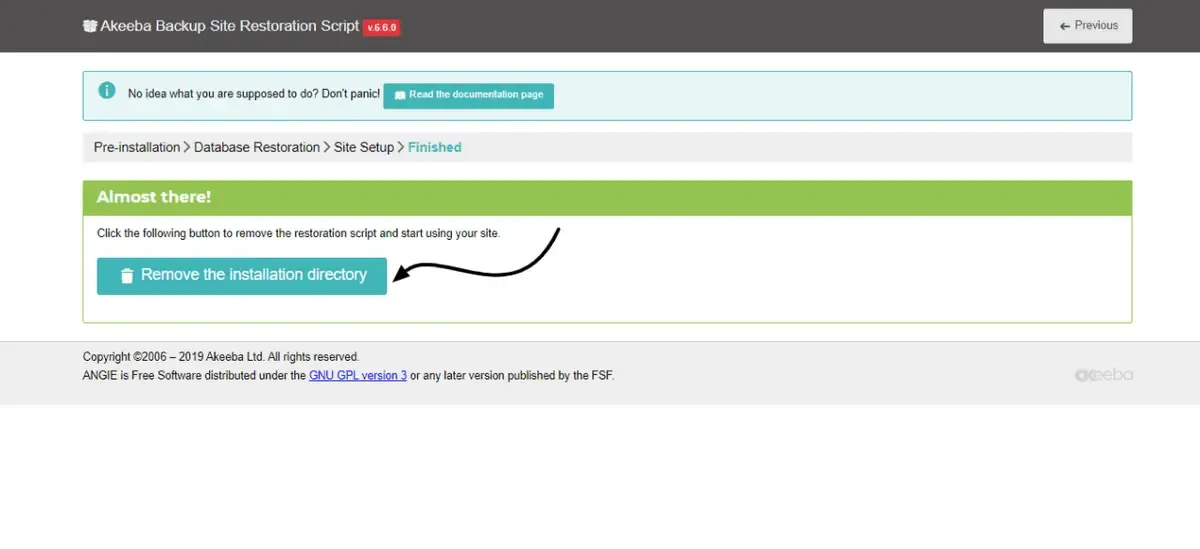Click the Almost there! panel heading

(x=154, y=198)
